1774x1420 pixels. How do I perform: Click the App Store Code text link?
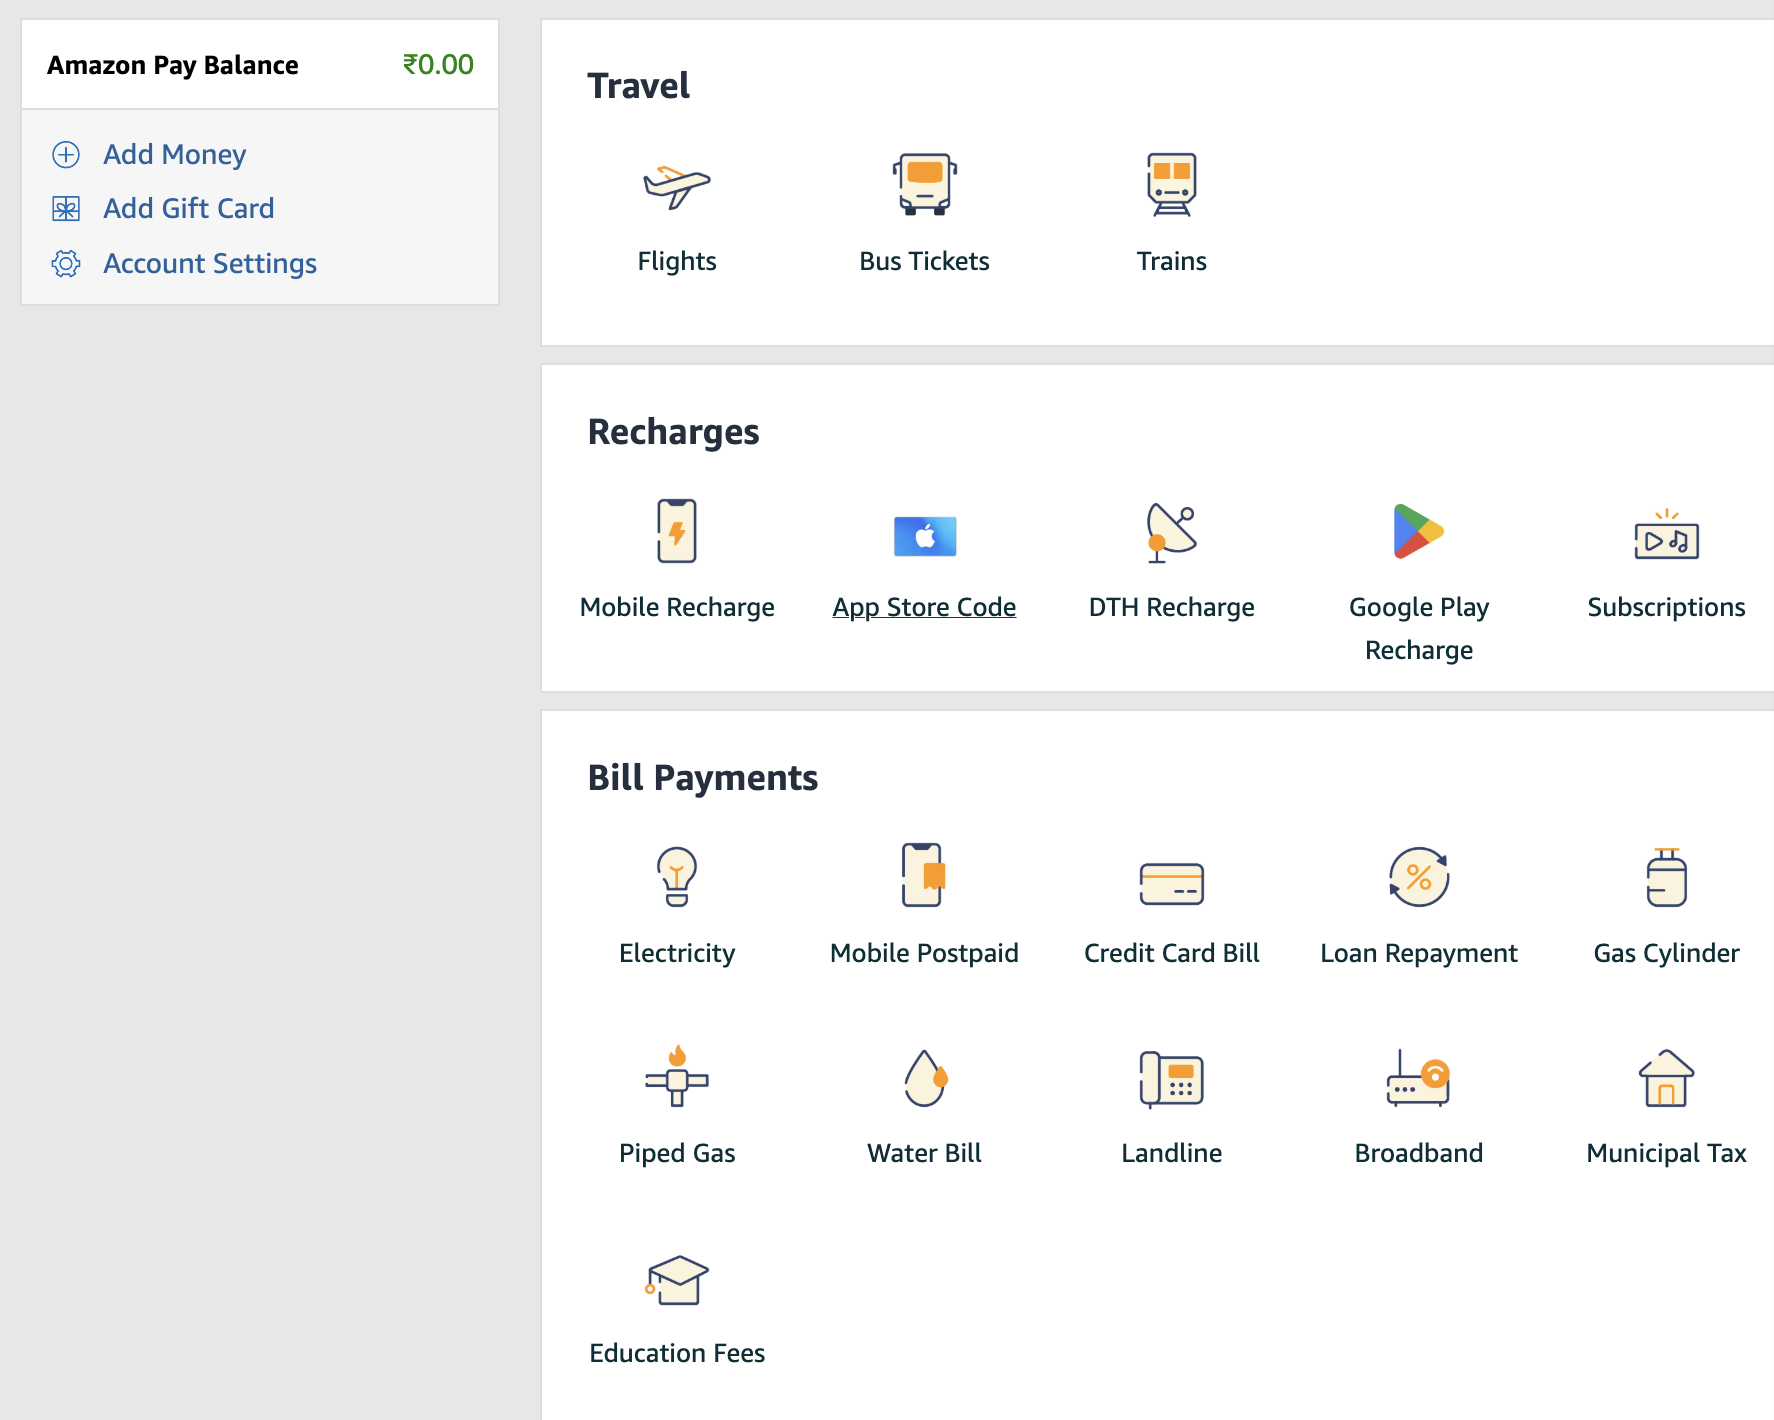[x=924, y=607]
